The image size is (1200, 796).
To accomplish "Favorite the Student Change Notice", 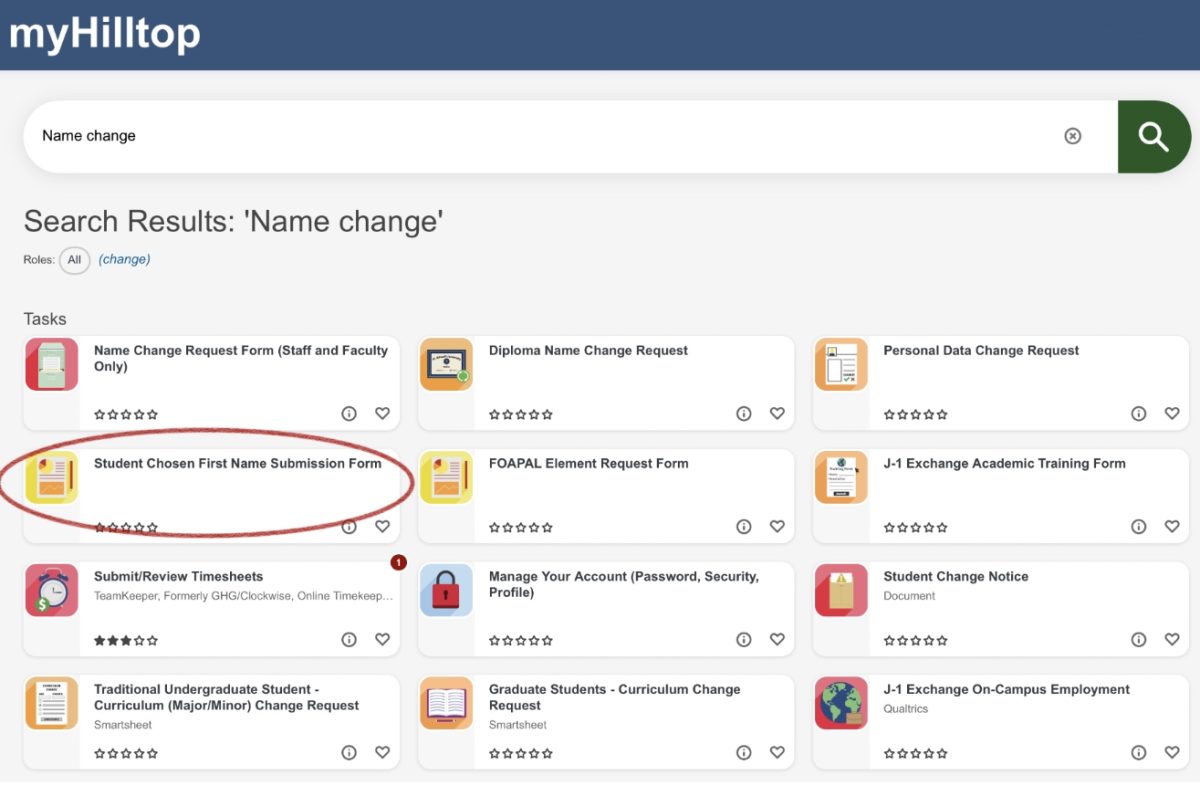I will click(1172, 639).
